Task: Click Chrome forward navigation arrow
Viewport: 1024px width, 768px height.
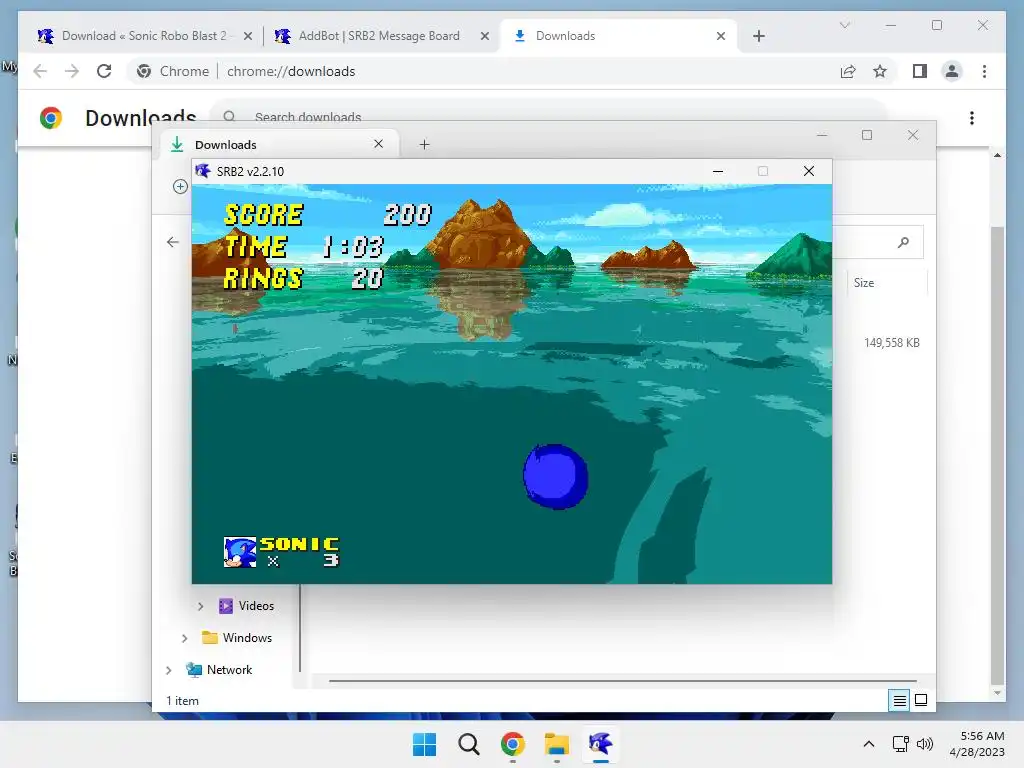Action: tap(72, 71)
